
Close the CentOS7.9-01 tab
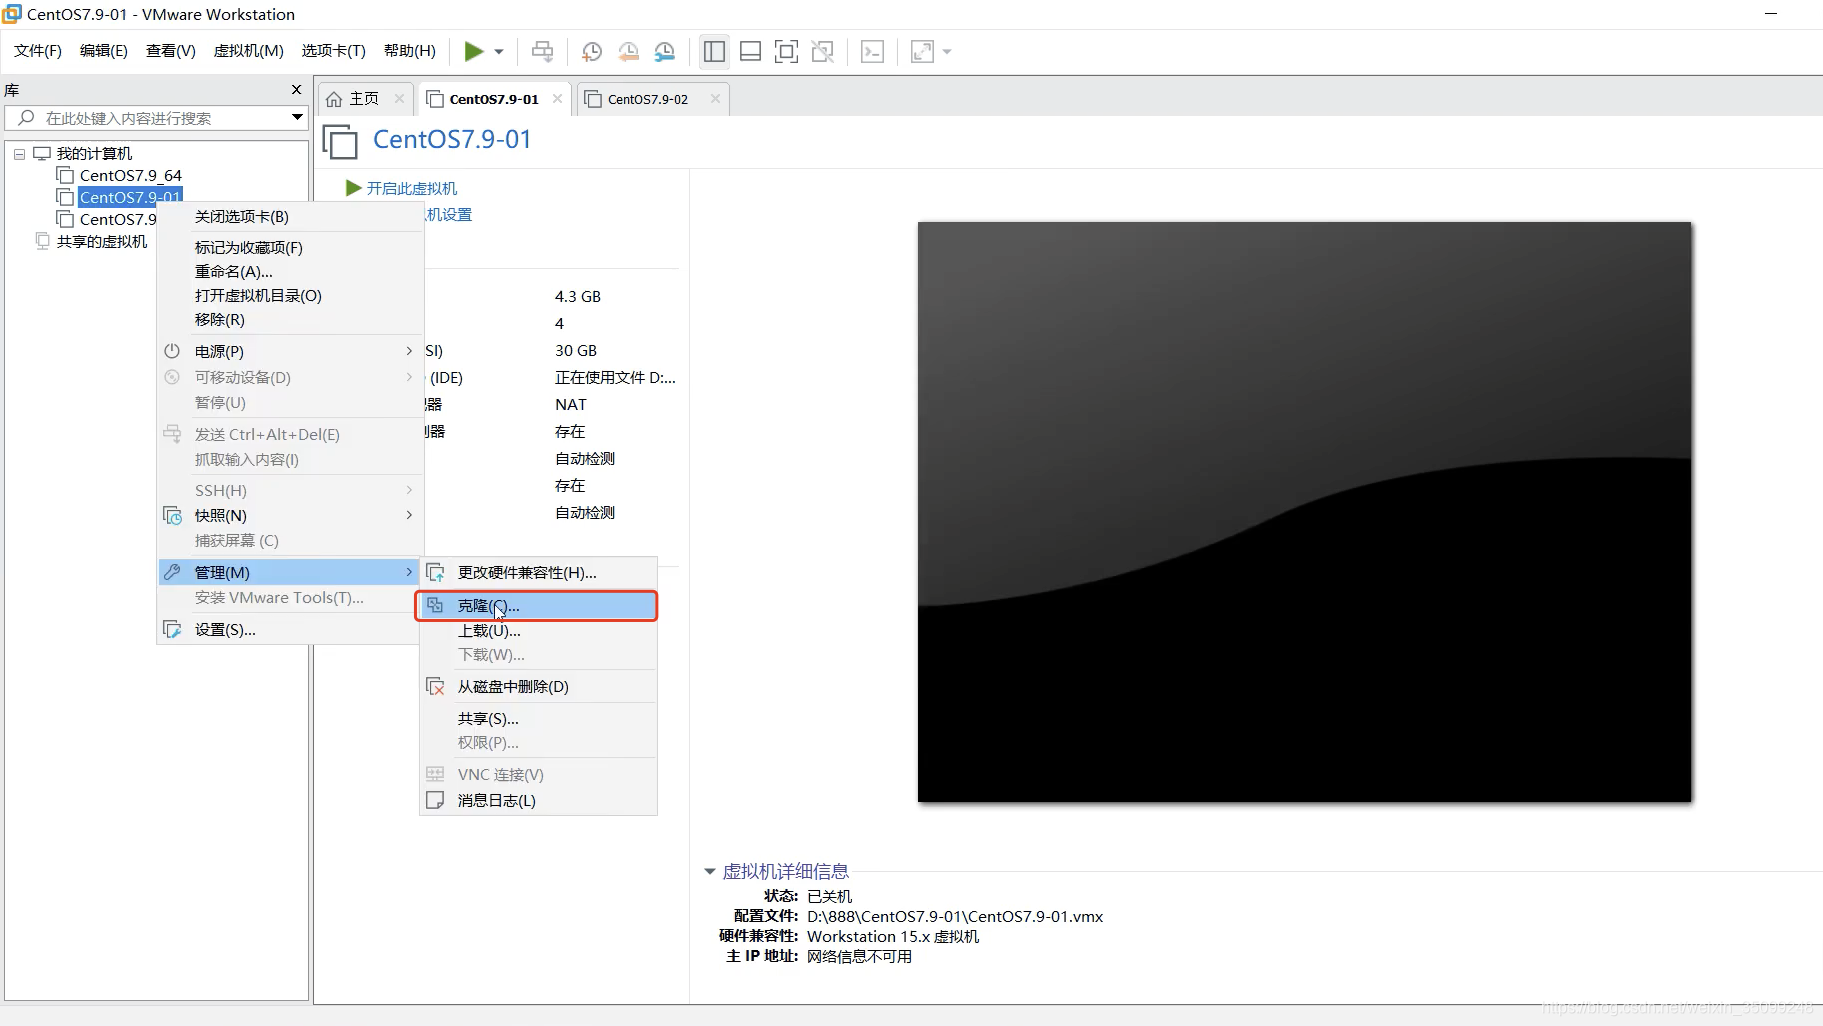(557, 98)
